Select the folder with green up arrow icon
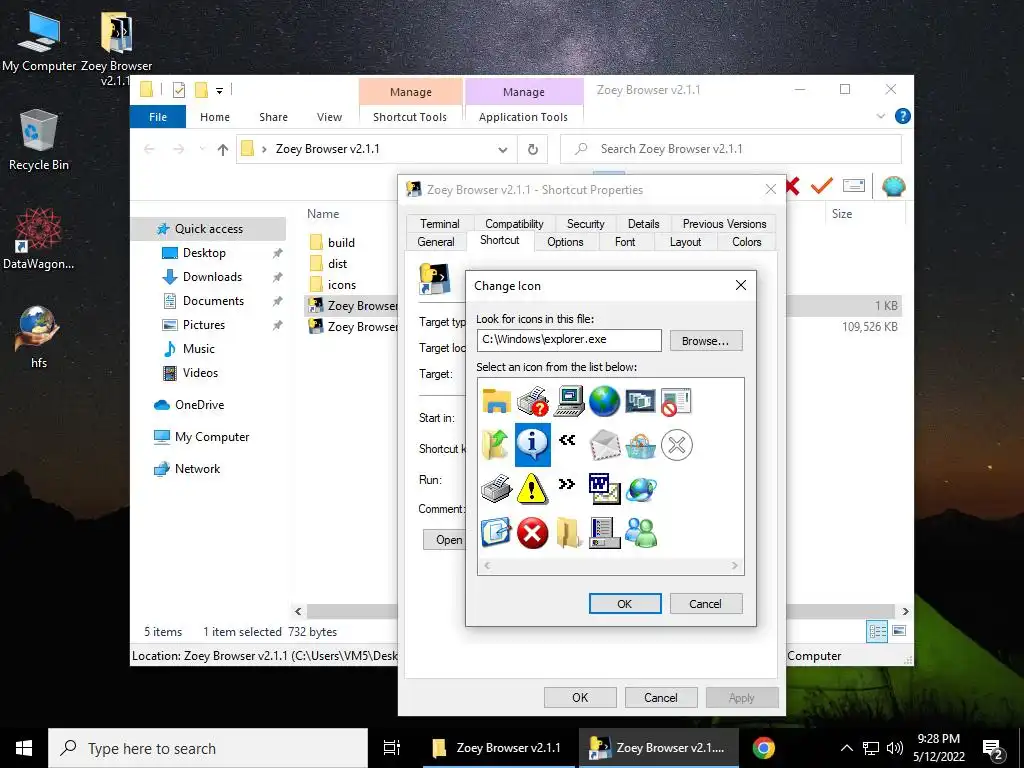Viewport: 1024px width, 768px height. [x=496, y=445]
